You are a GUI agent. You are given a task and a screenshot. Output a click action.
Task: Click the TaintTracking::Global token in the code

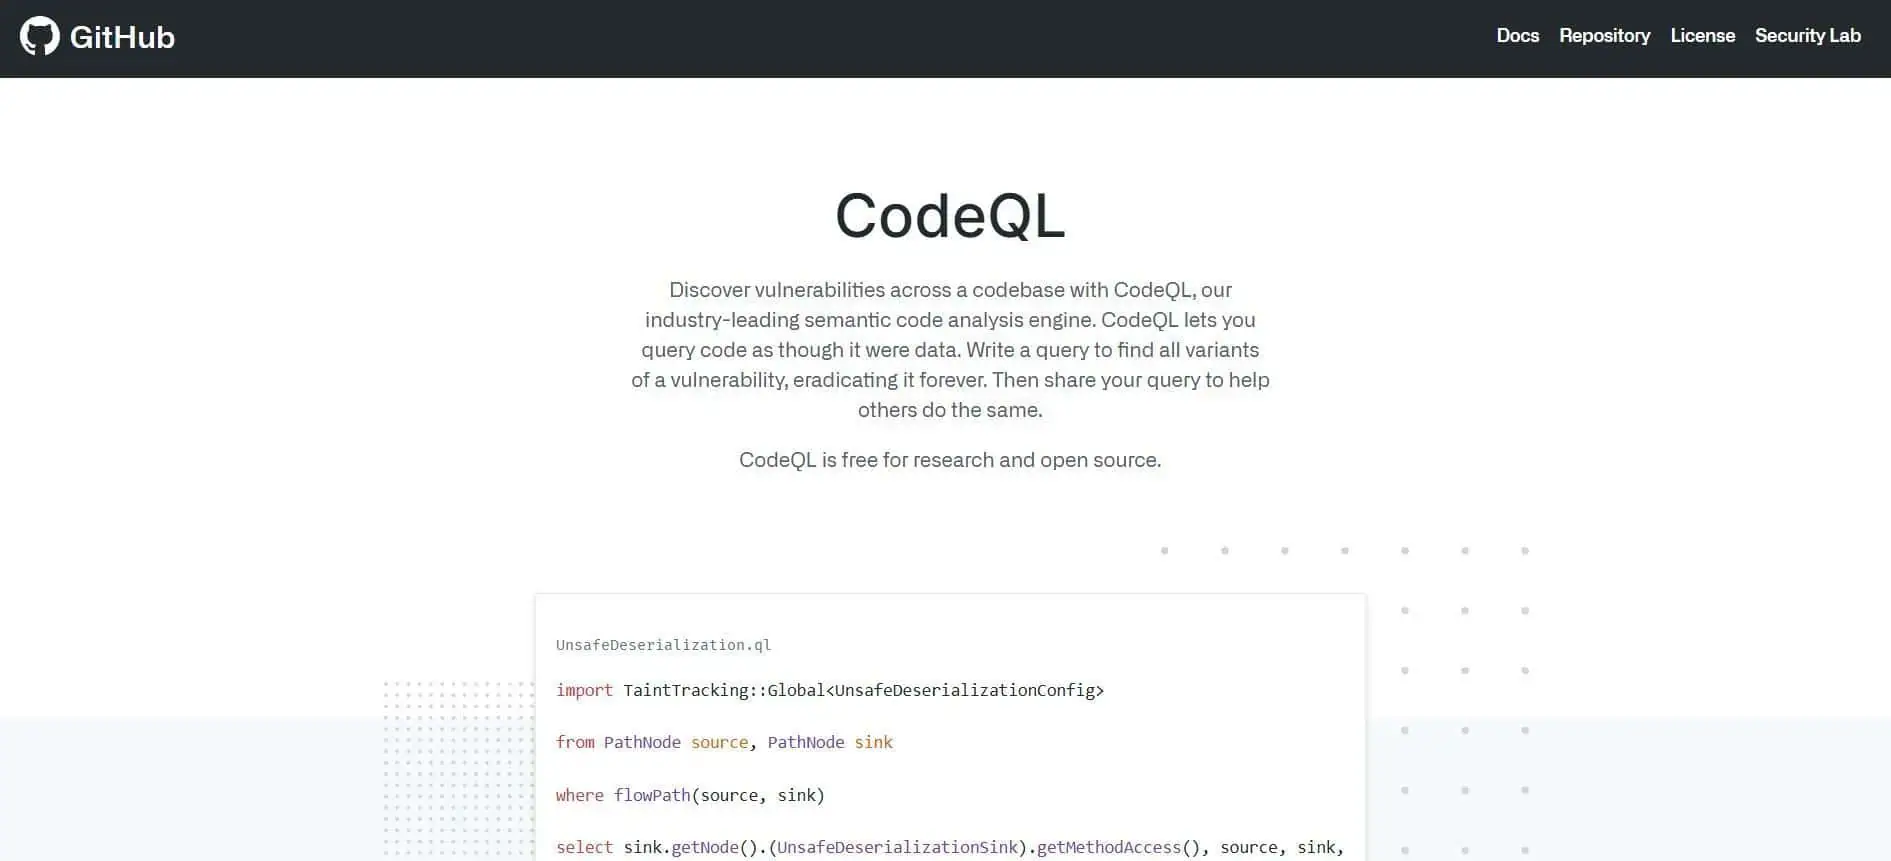723,690
